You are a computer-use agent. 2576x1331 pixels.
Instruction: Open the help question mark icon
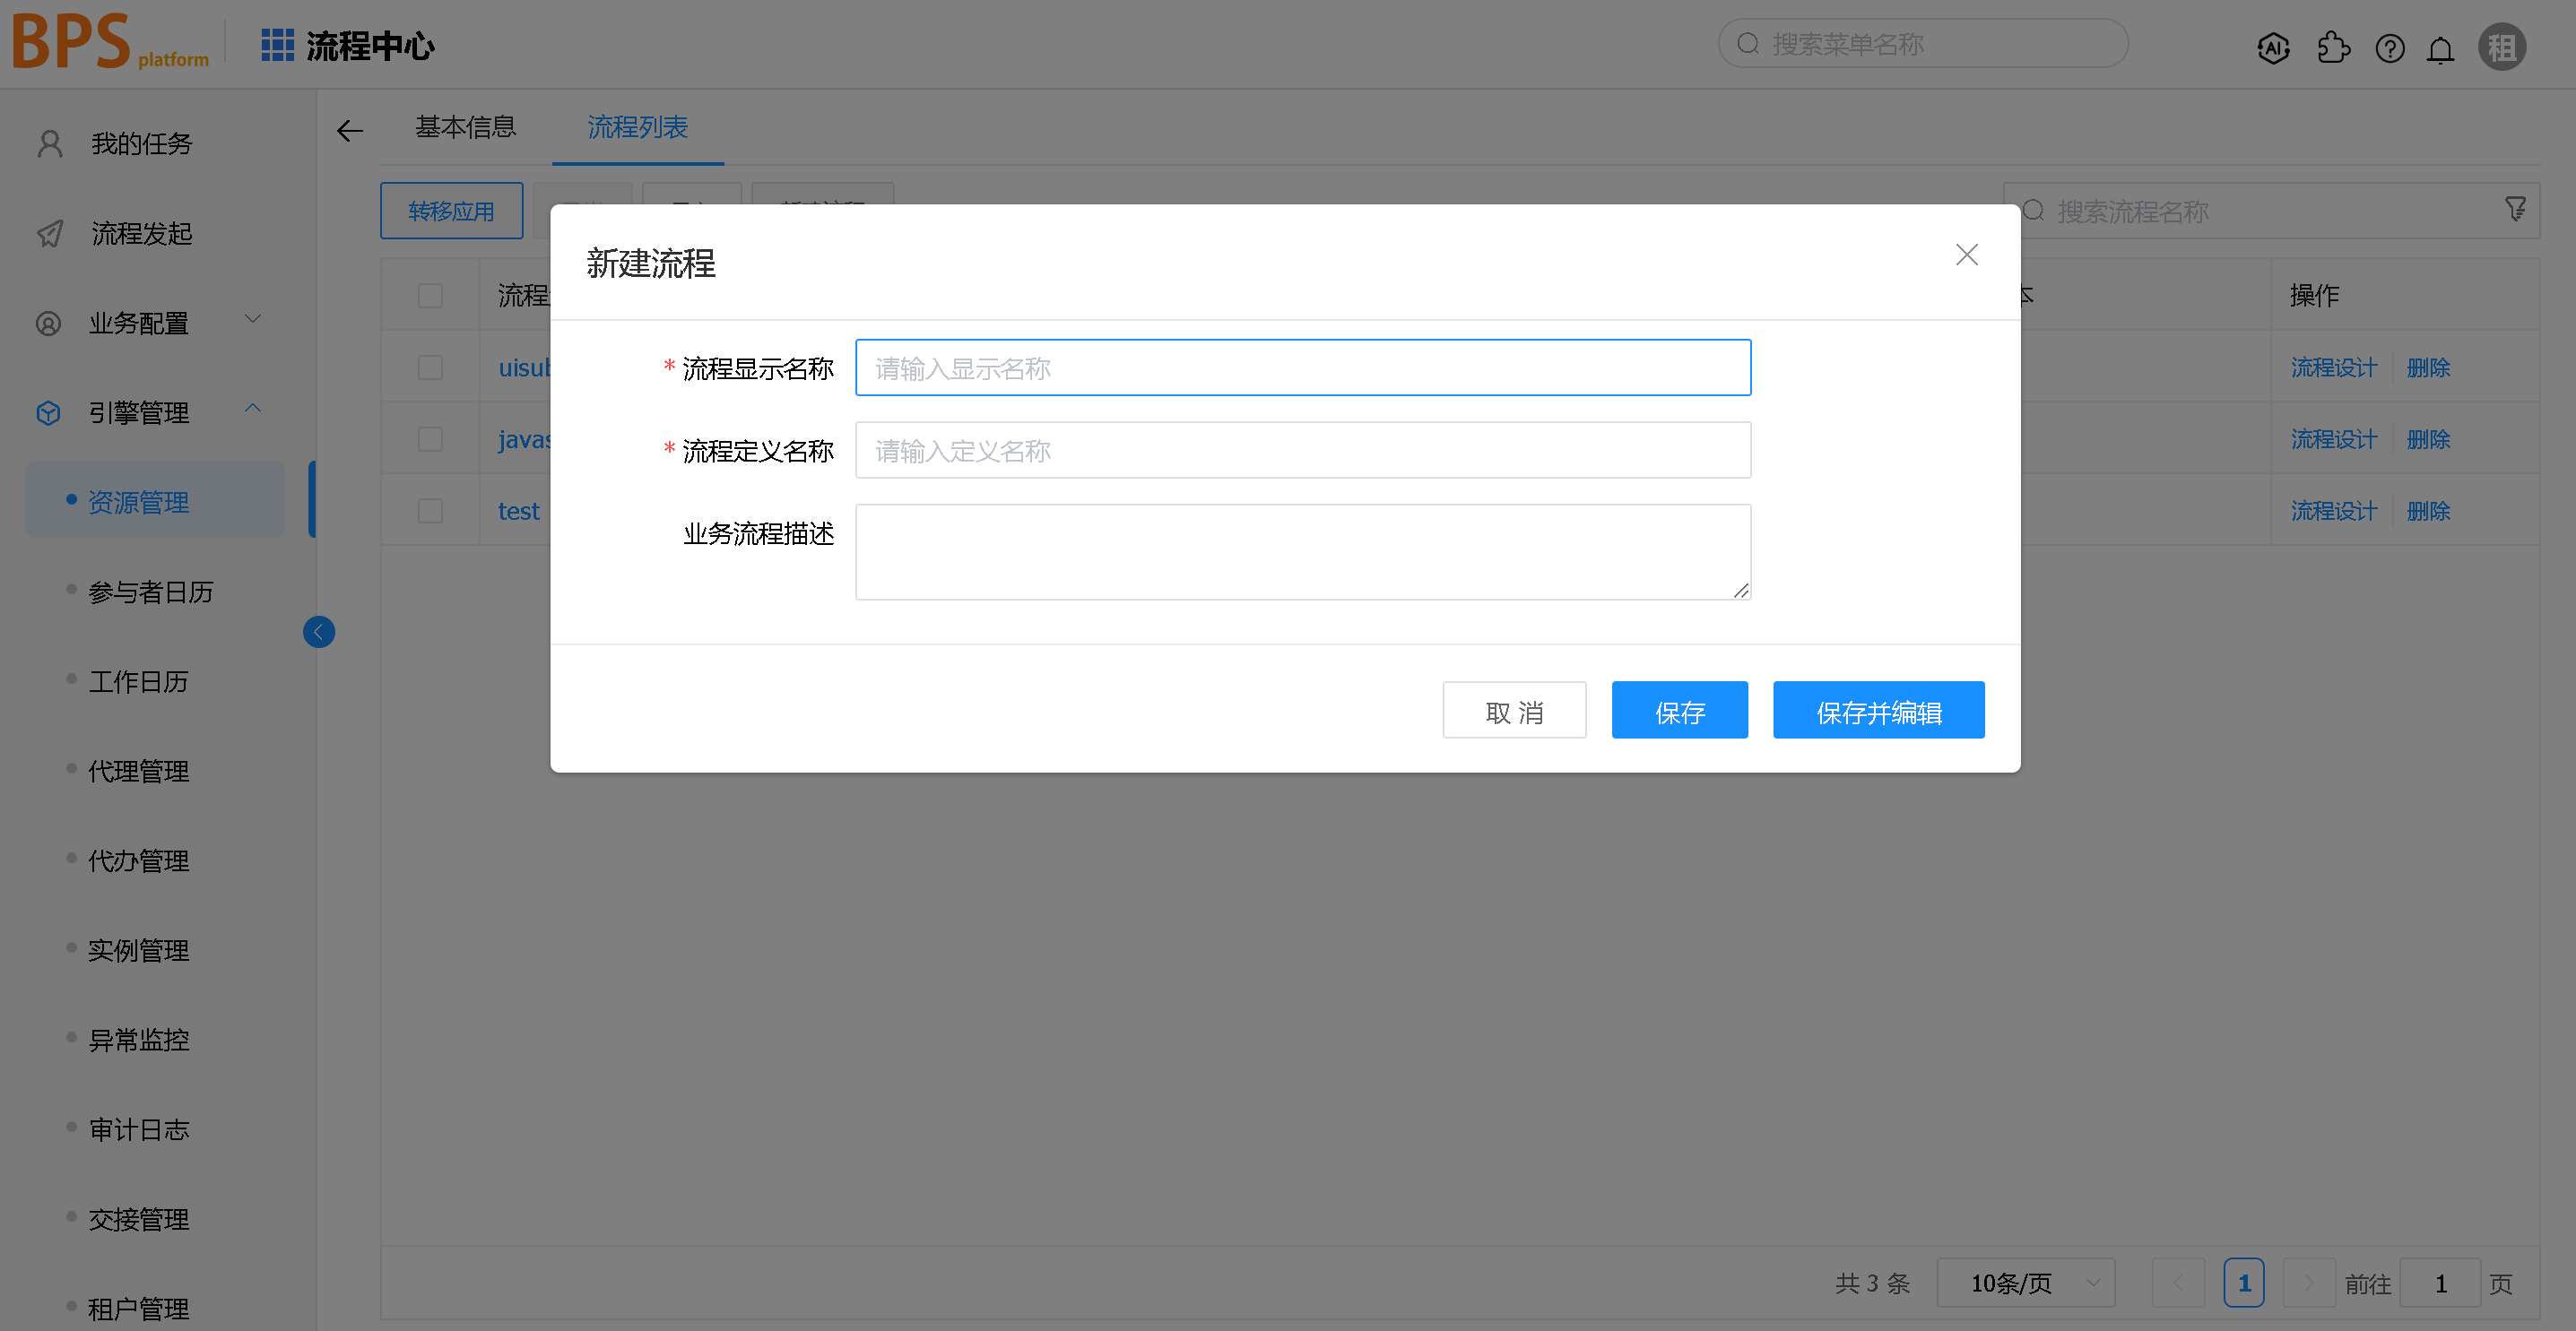click(x=2390, y=47)
